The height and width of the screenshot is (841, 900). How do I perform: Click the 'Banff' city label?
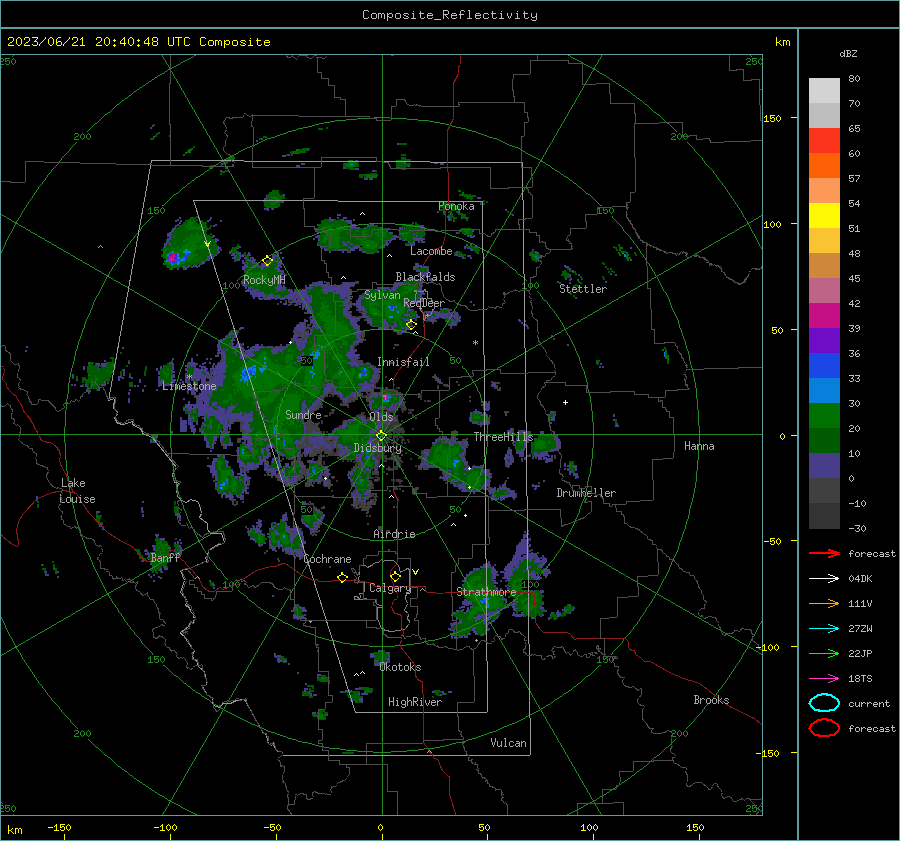coord(165,557)
